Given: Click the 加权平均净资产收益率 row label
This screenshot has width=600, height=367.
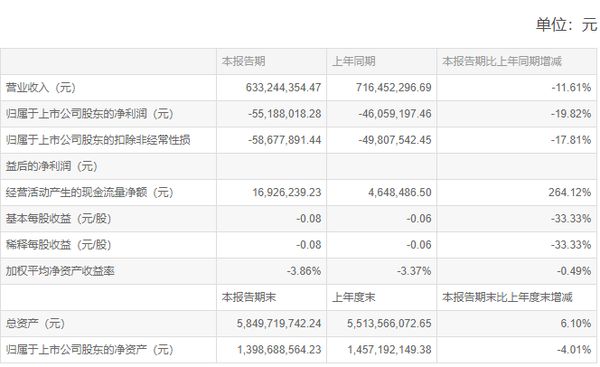Looking at the screenshot, I should tap(60, 271).
